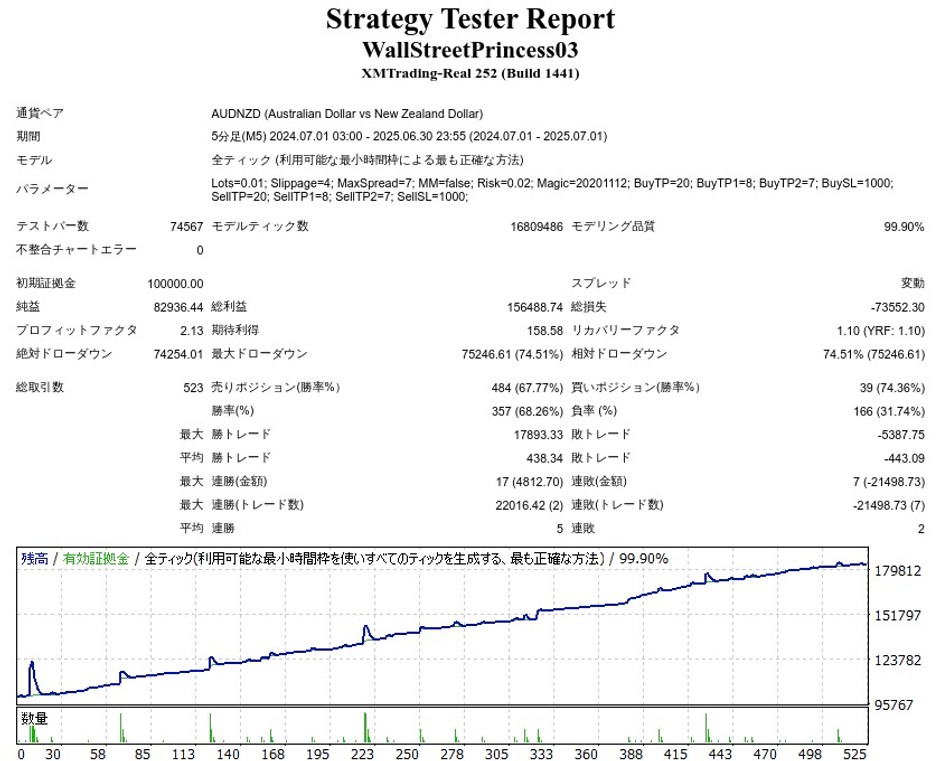Click the -73552.30 gross loss value
Viewport: 940px width, 761px height.
tap(897, 308)
